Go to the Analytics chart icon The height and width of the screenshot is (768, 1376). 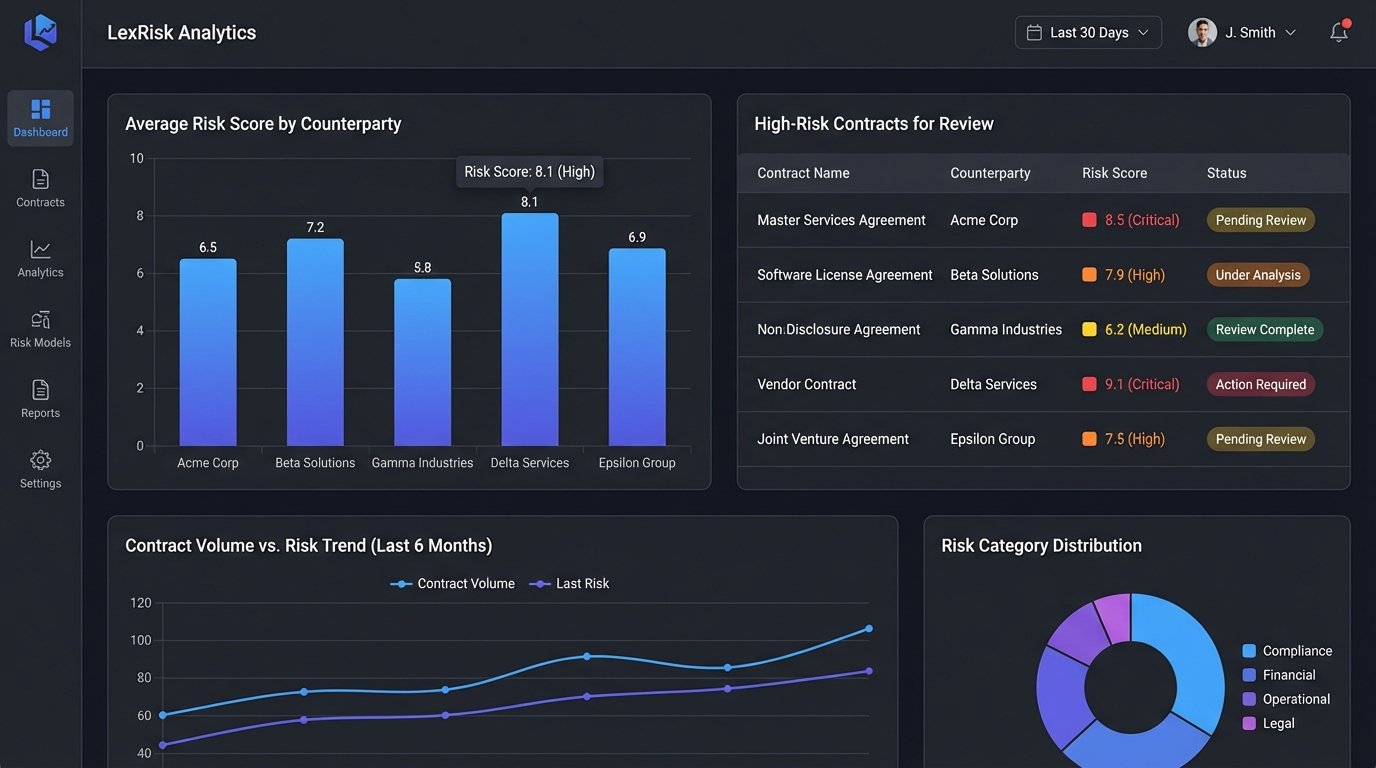click(40, 250)
